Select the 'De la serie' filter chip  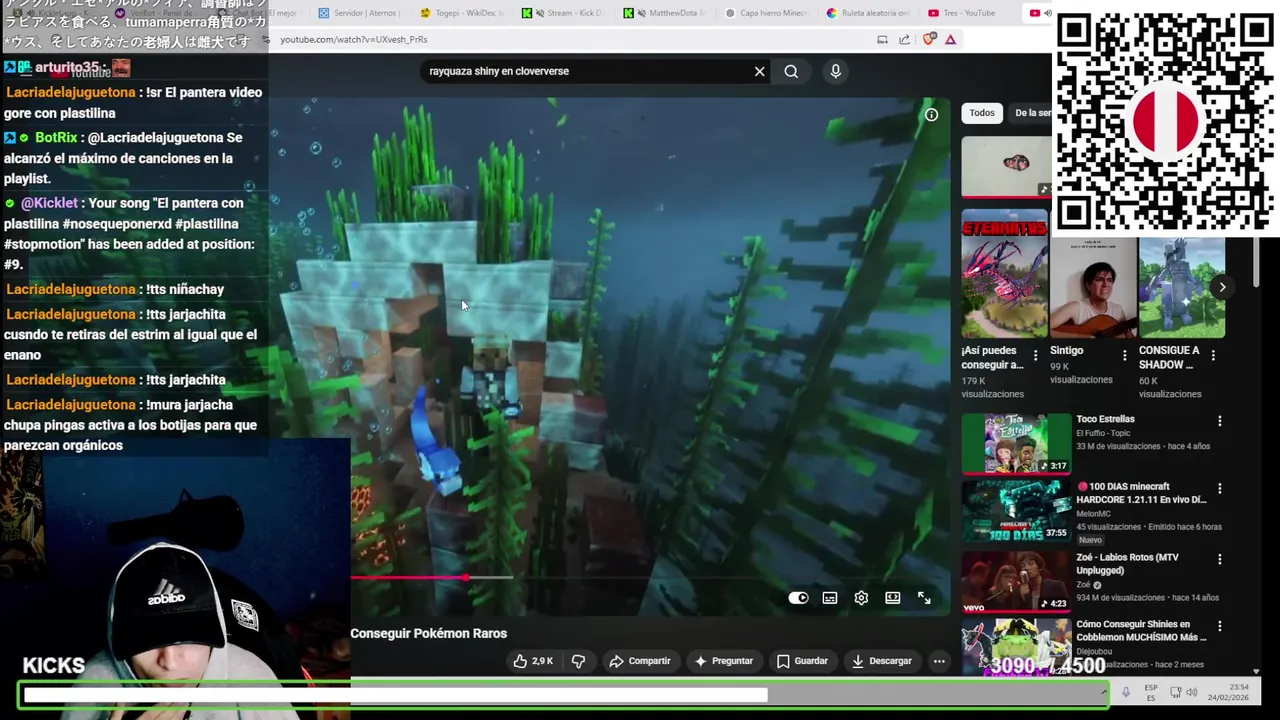[x=1032, y=113]
